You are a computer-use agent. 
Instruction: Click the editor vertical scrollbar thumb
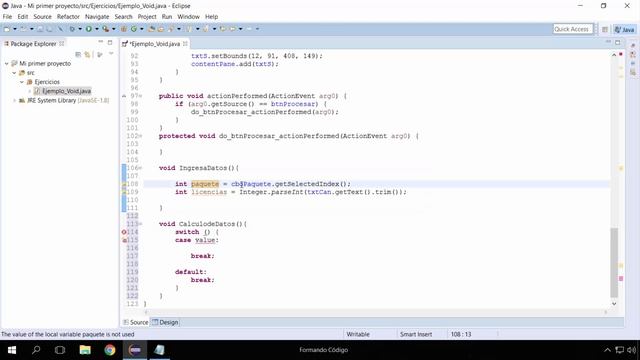[614, 262]
